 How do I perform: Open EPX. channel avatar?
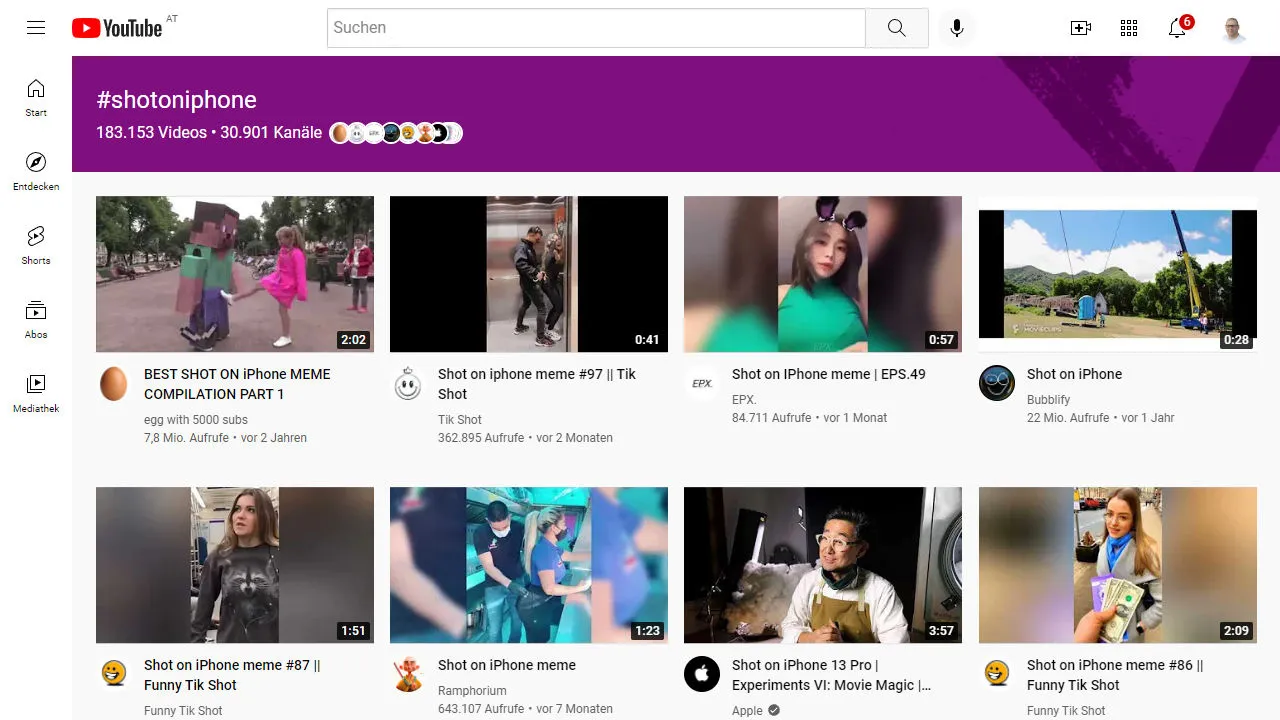[702, 383]
